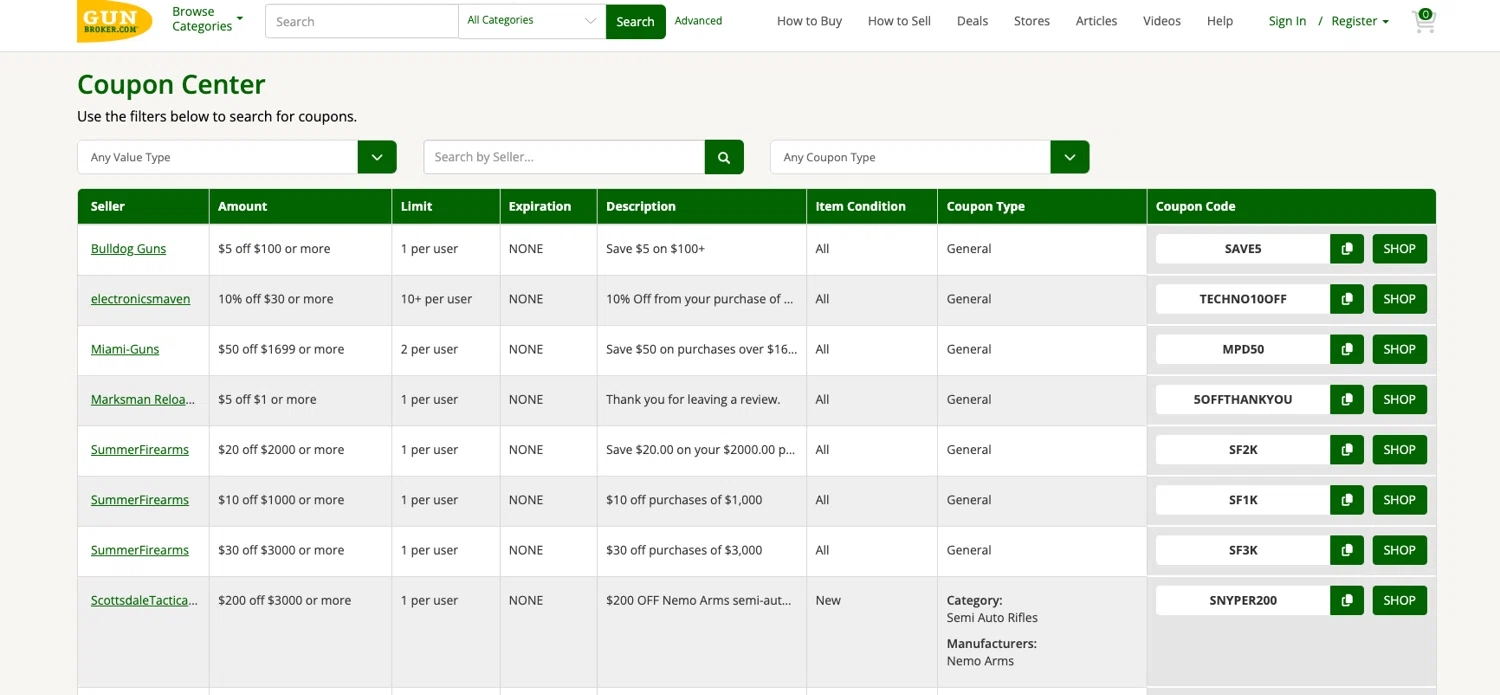The image size is (1500, 695).
Task: Focus the Search by Seller field
Action: pos(564,157)
